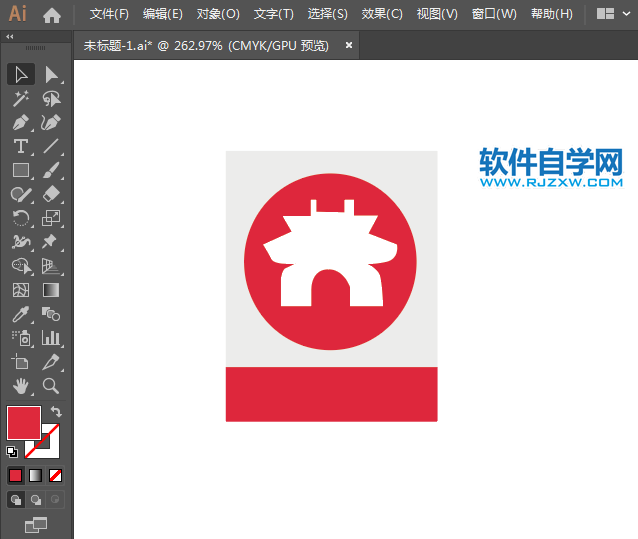
Task: Open the 窗口(W) menu
Action: coord(494,14)
